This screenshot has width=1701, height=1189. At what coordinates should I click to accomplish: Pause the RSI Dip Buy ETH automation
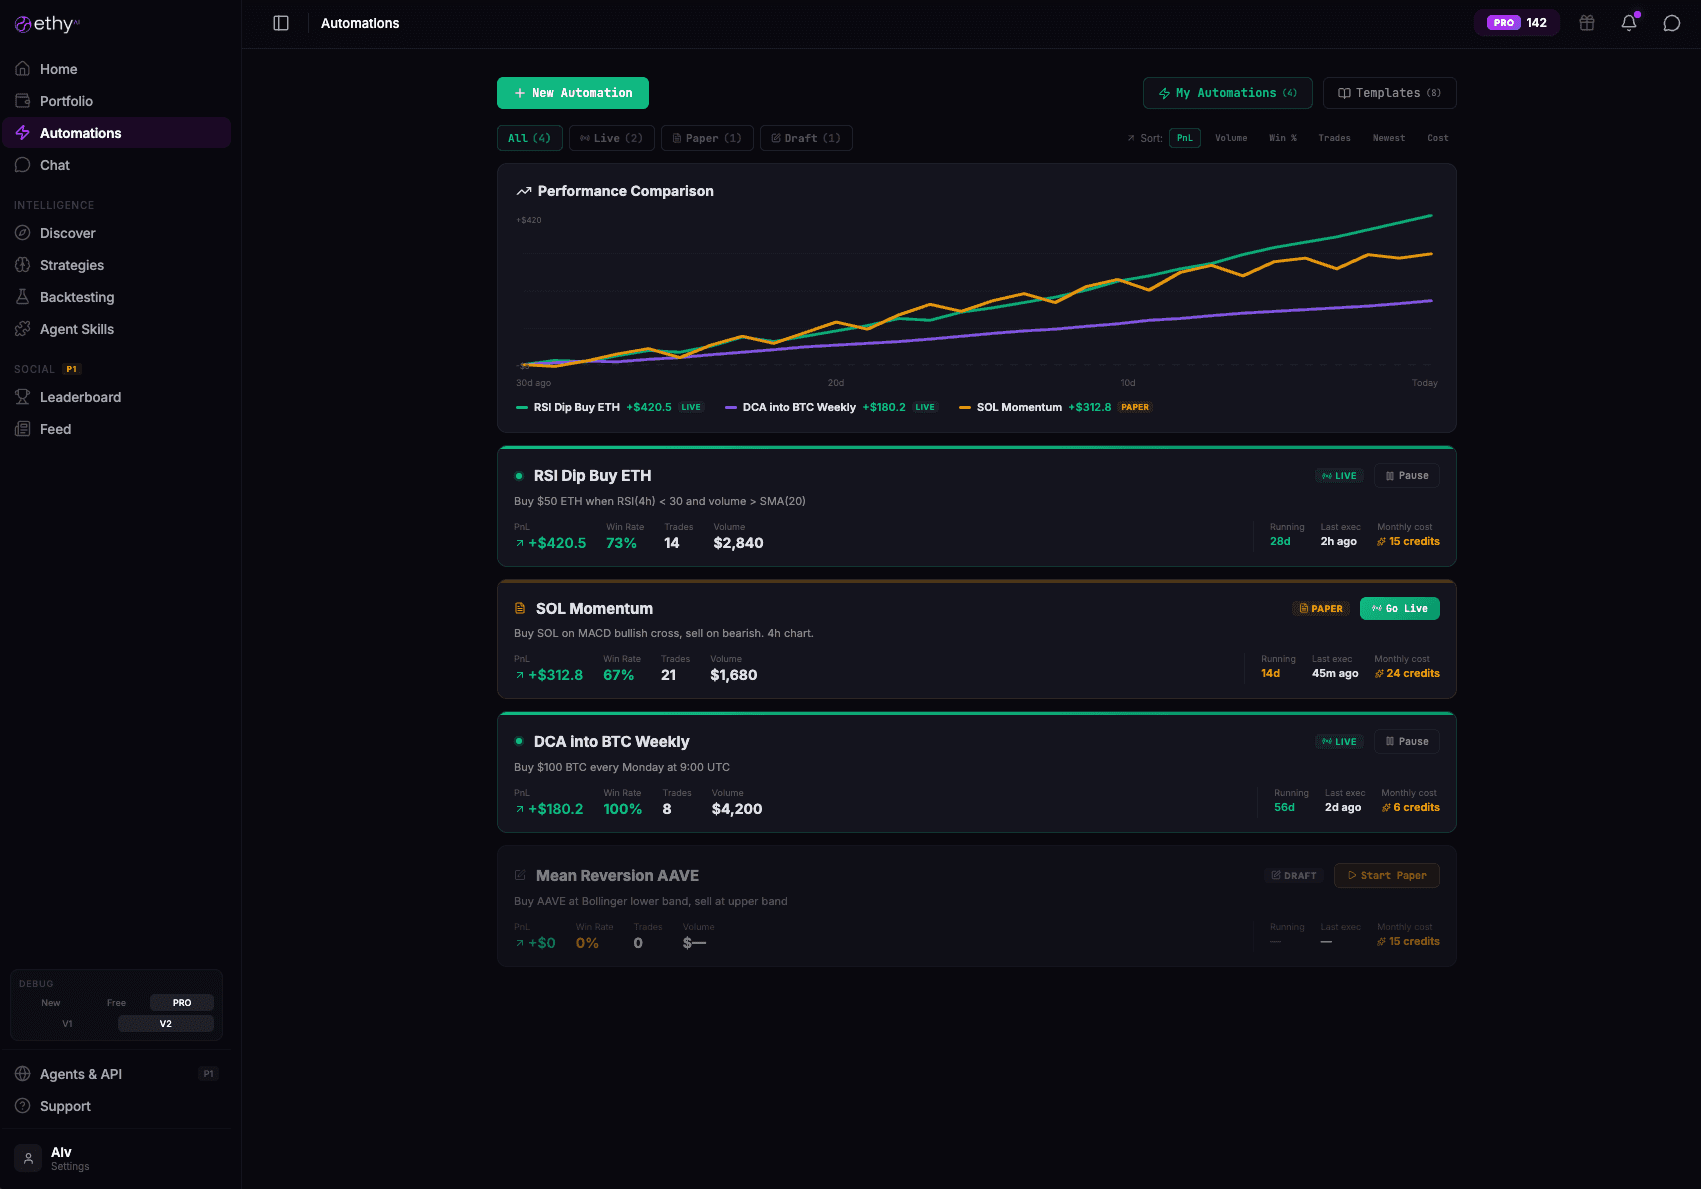(1406, 475)
